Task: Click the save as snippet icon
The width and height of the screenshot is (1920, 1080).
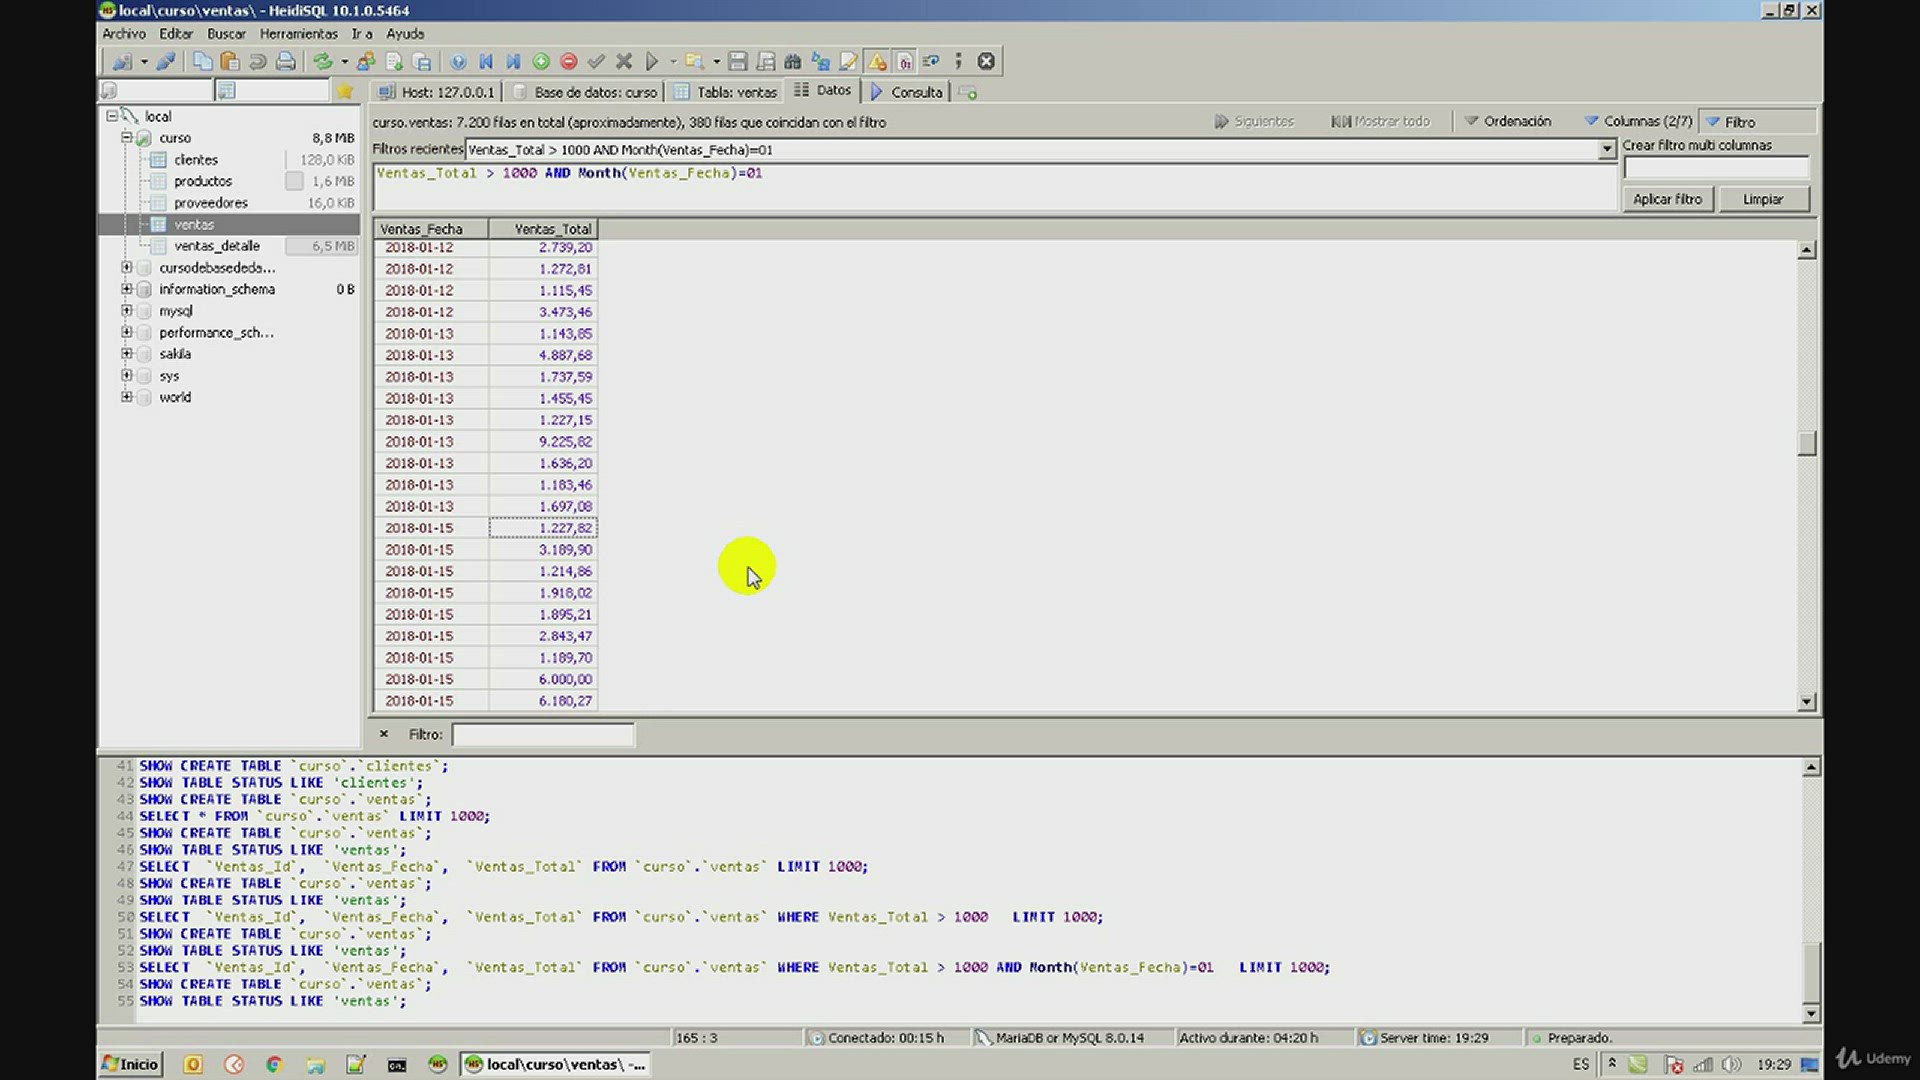Action: pos(766,61)
